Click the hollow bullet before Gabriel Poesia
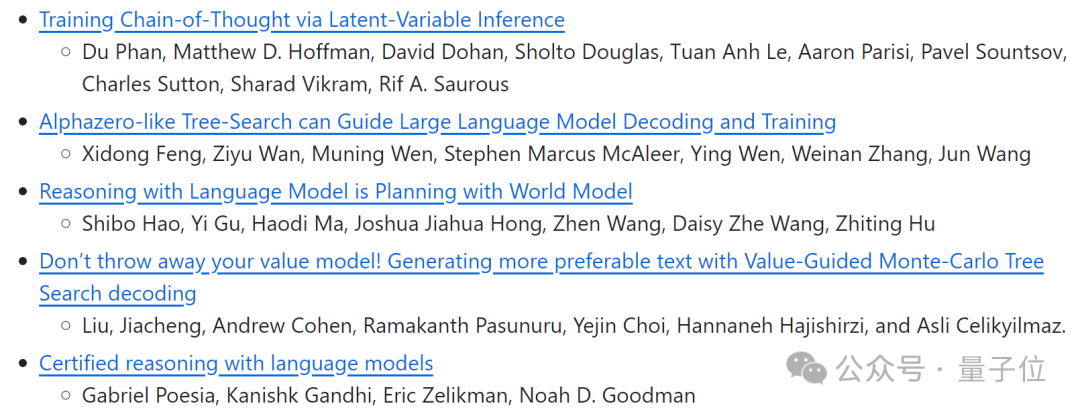This screenshot has height=412, width=1080. click(66, 395)
